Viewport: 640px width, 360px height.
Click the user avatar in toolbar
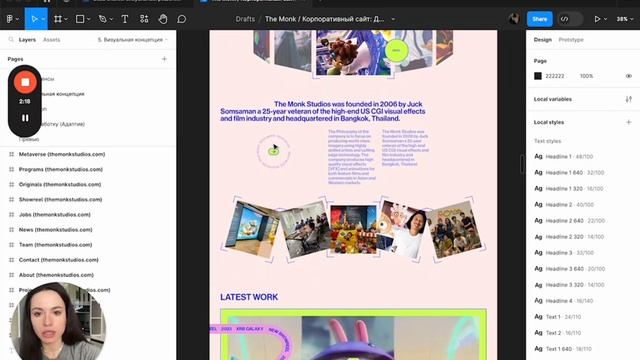(x=514, y=18)
